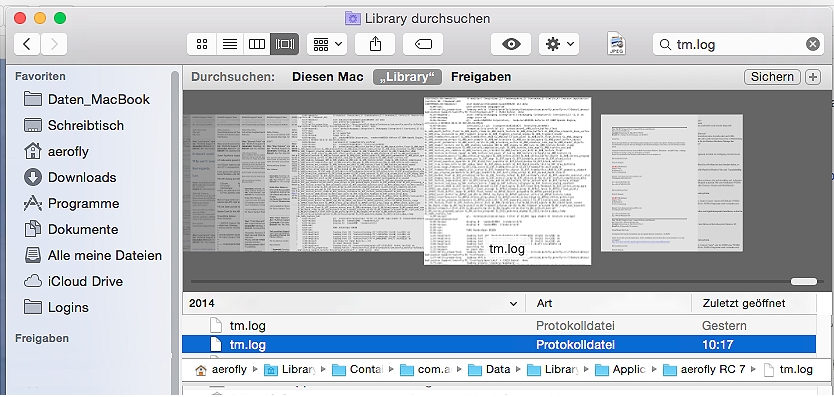Switch to Cover Flow view
The image size is (834, 397).
285,44
